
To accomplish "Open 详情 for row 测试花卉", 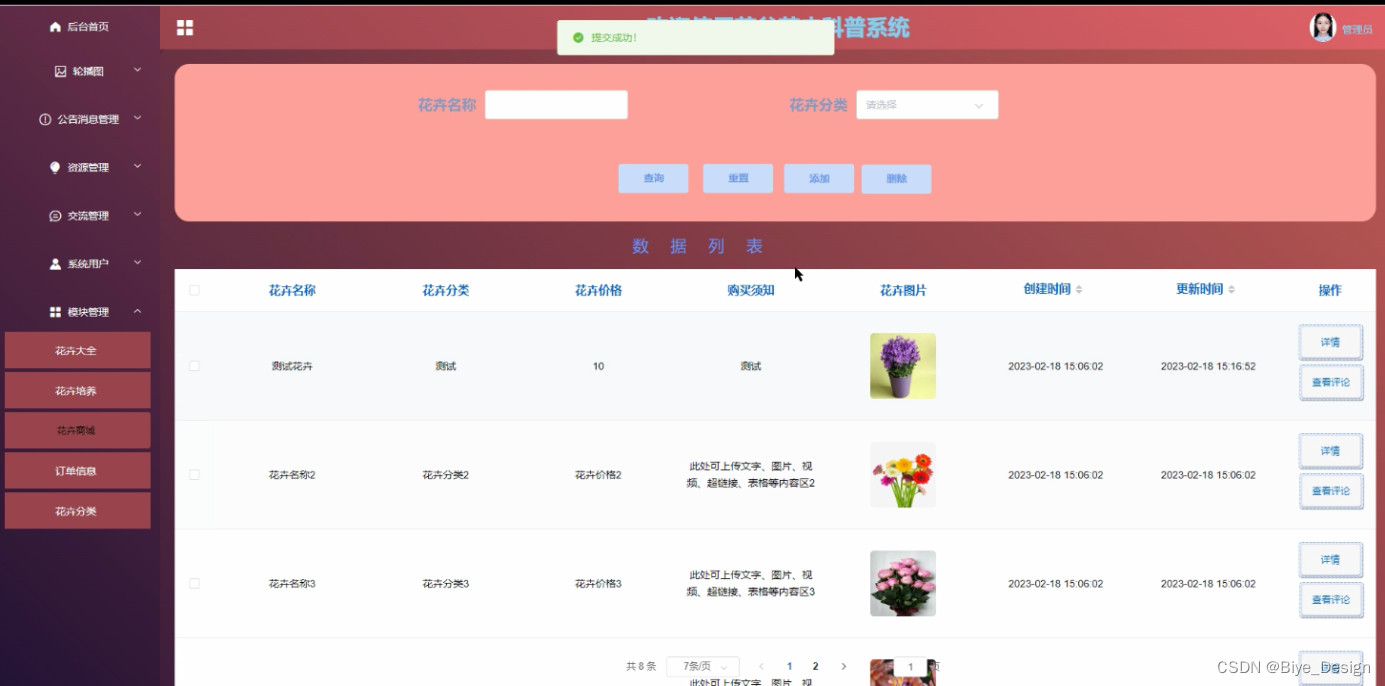I will click(x=1331, y=342).
